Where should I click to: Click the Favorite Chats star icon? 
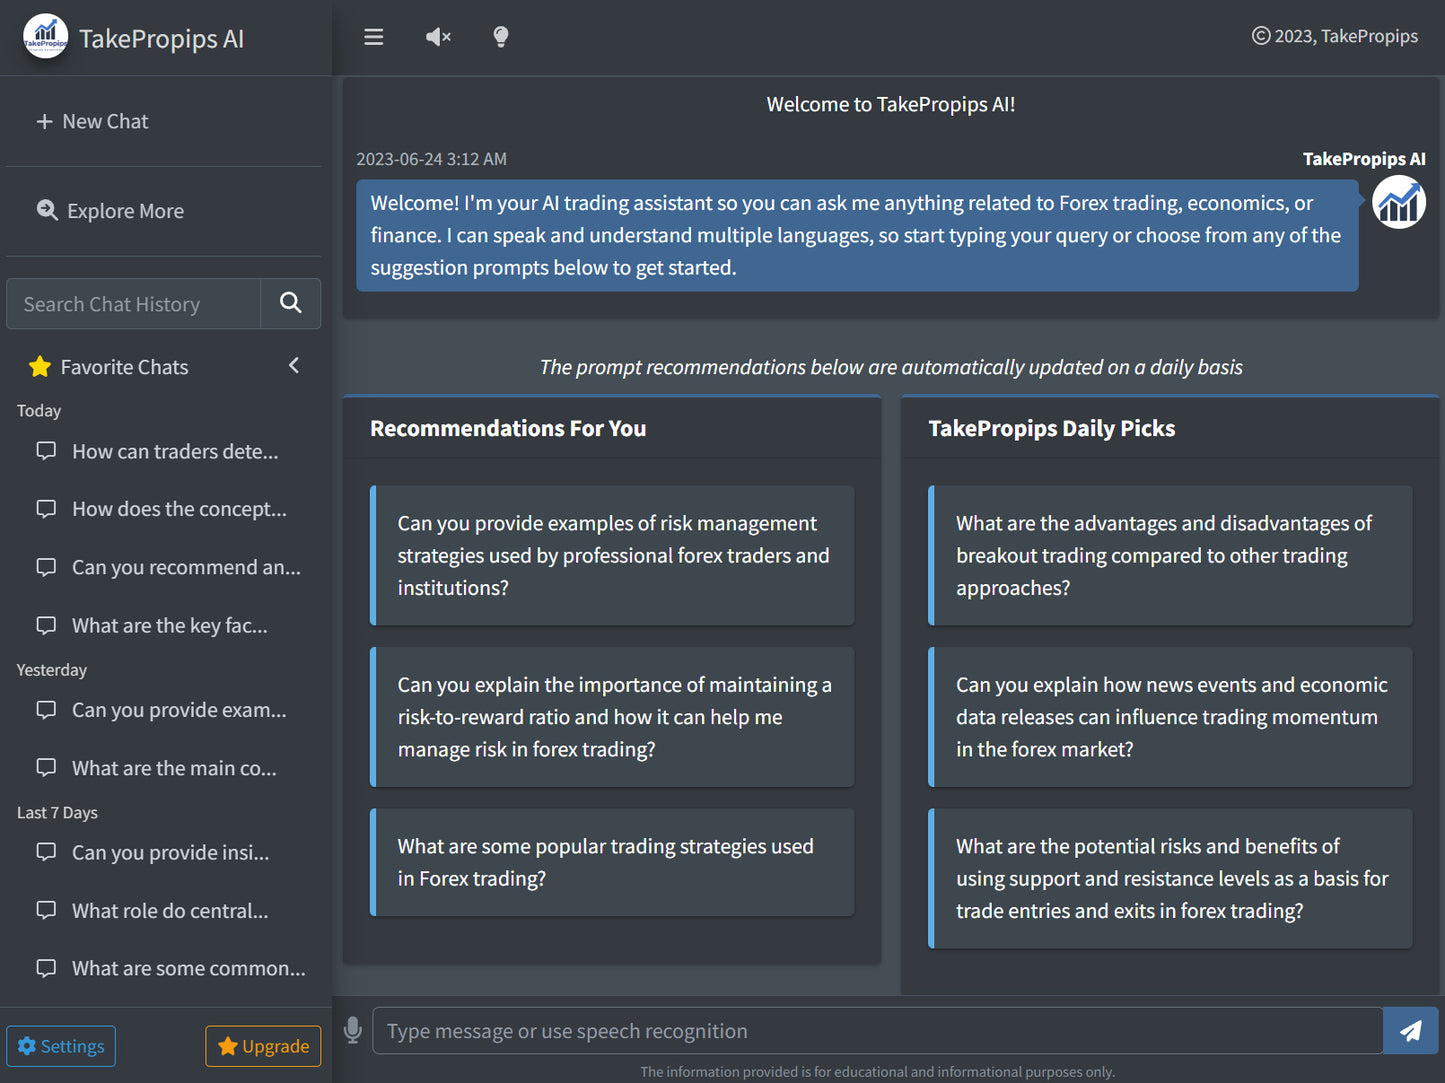pyautogui.click(x=40, y=367)
